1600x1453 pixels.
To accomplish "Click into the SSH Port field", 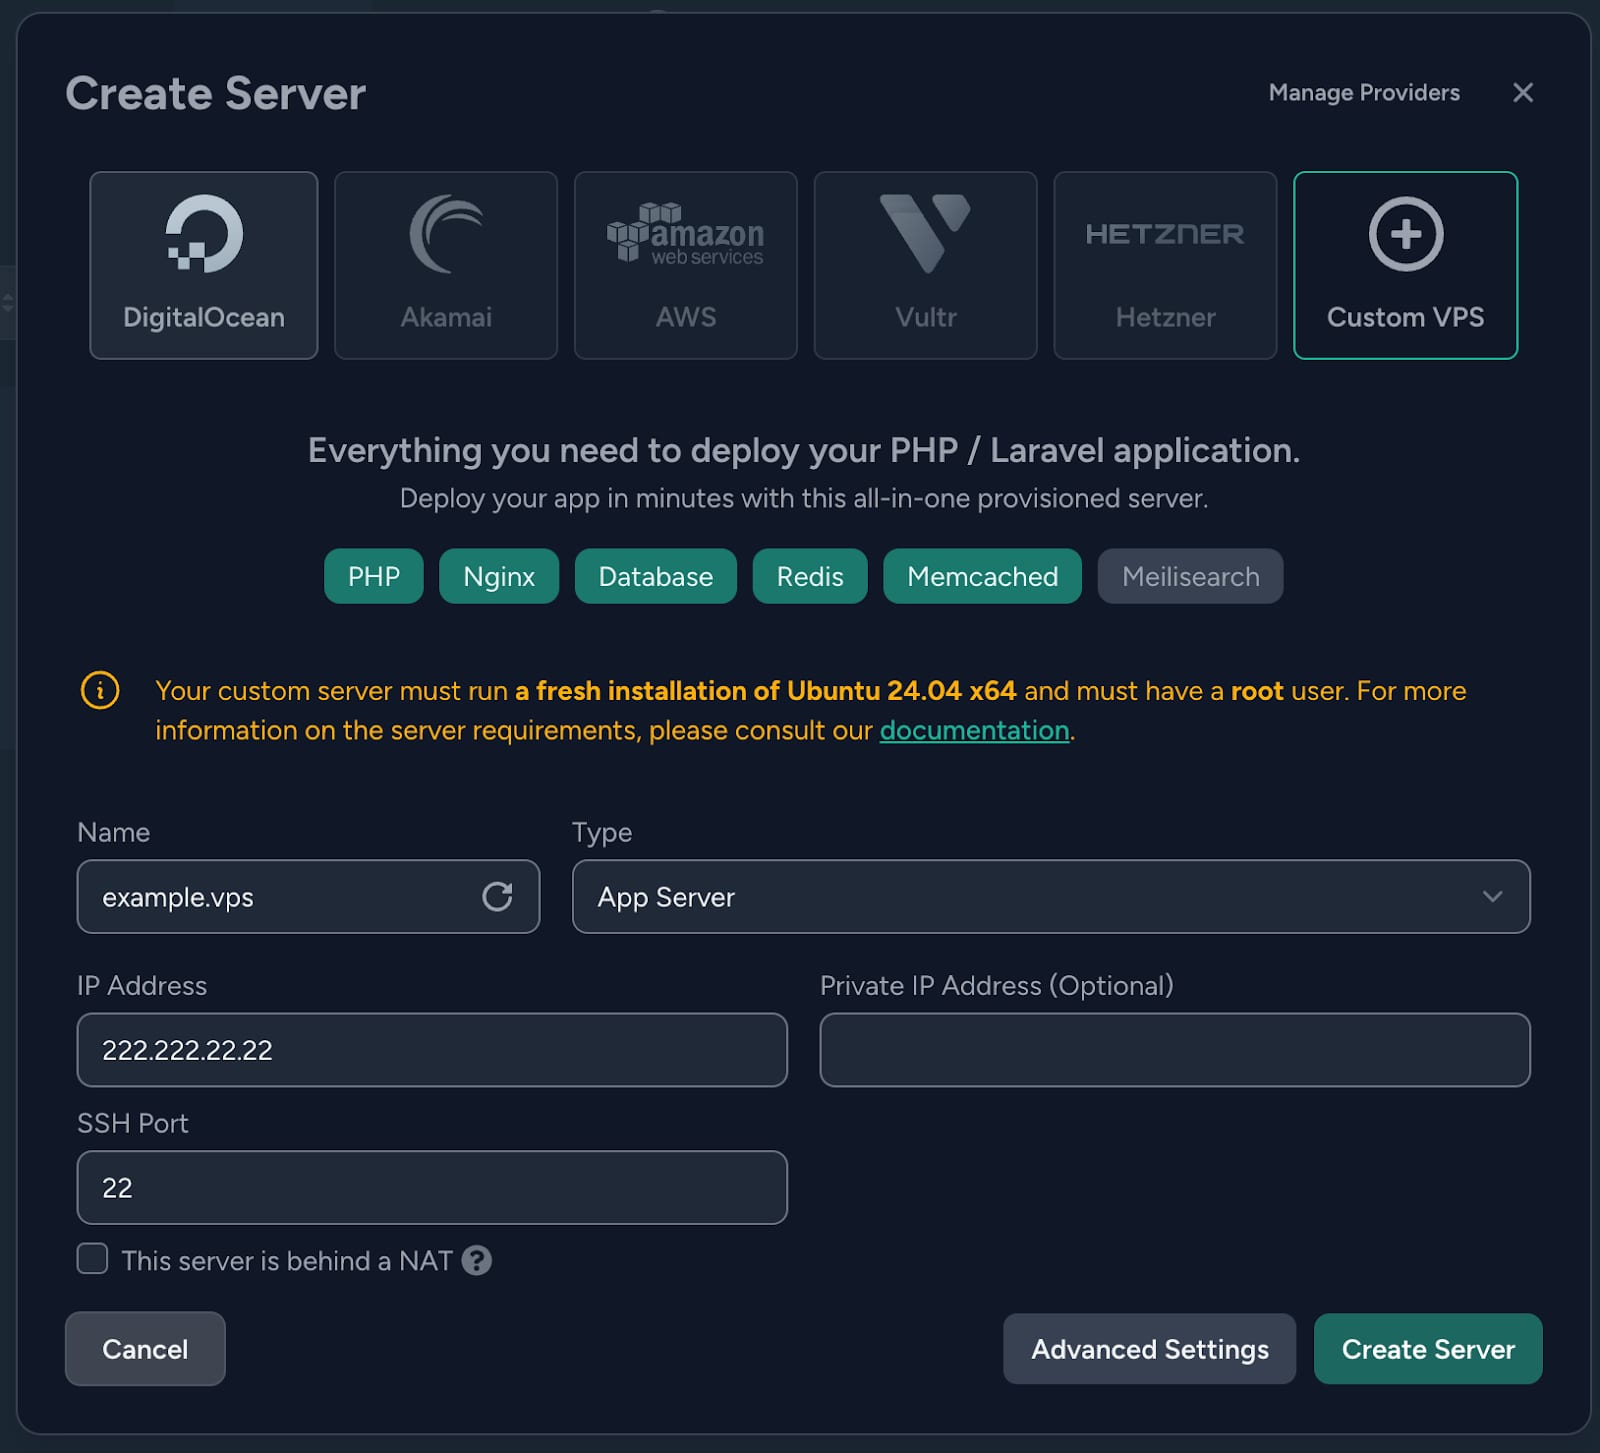I will [432, 1188].
